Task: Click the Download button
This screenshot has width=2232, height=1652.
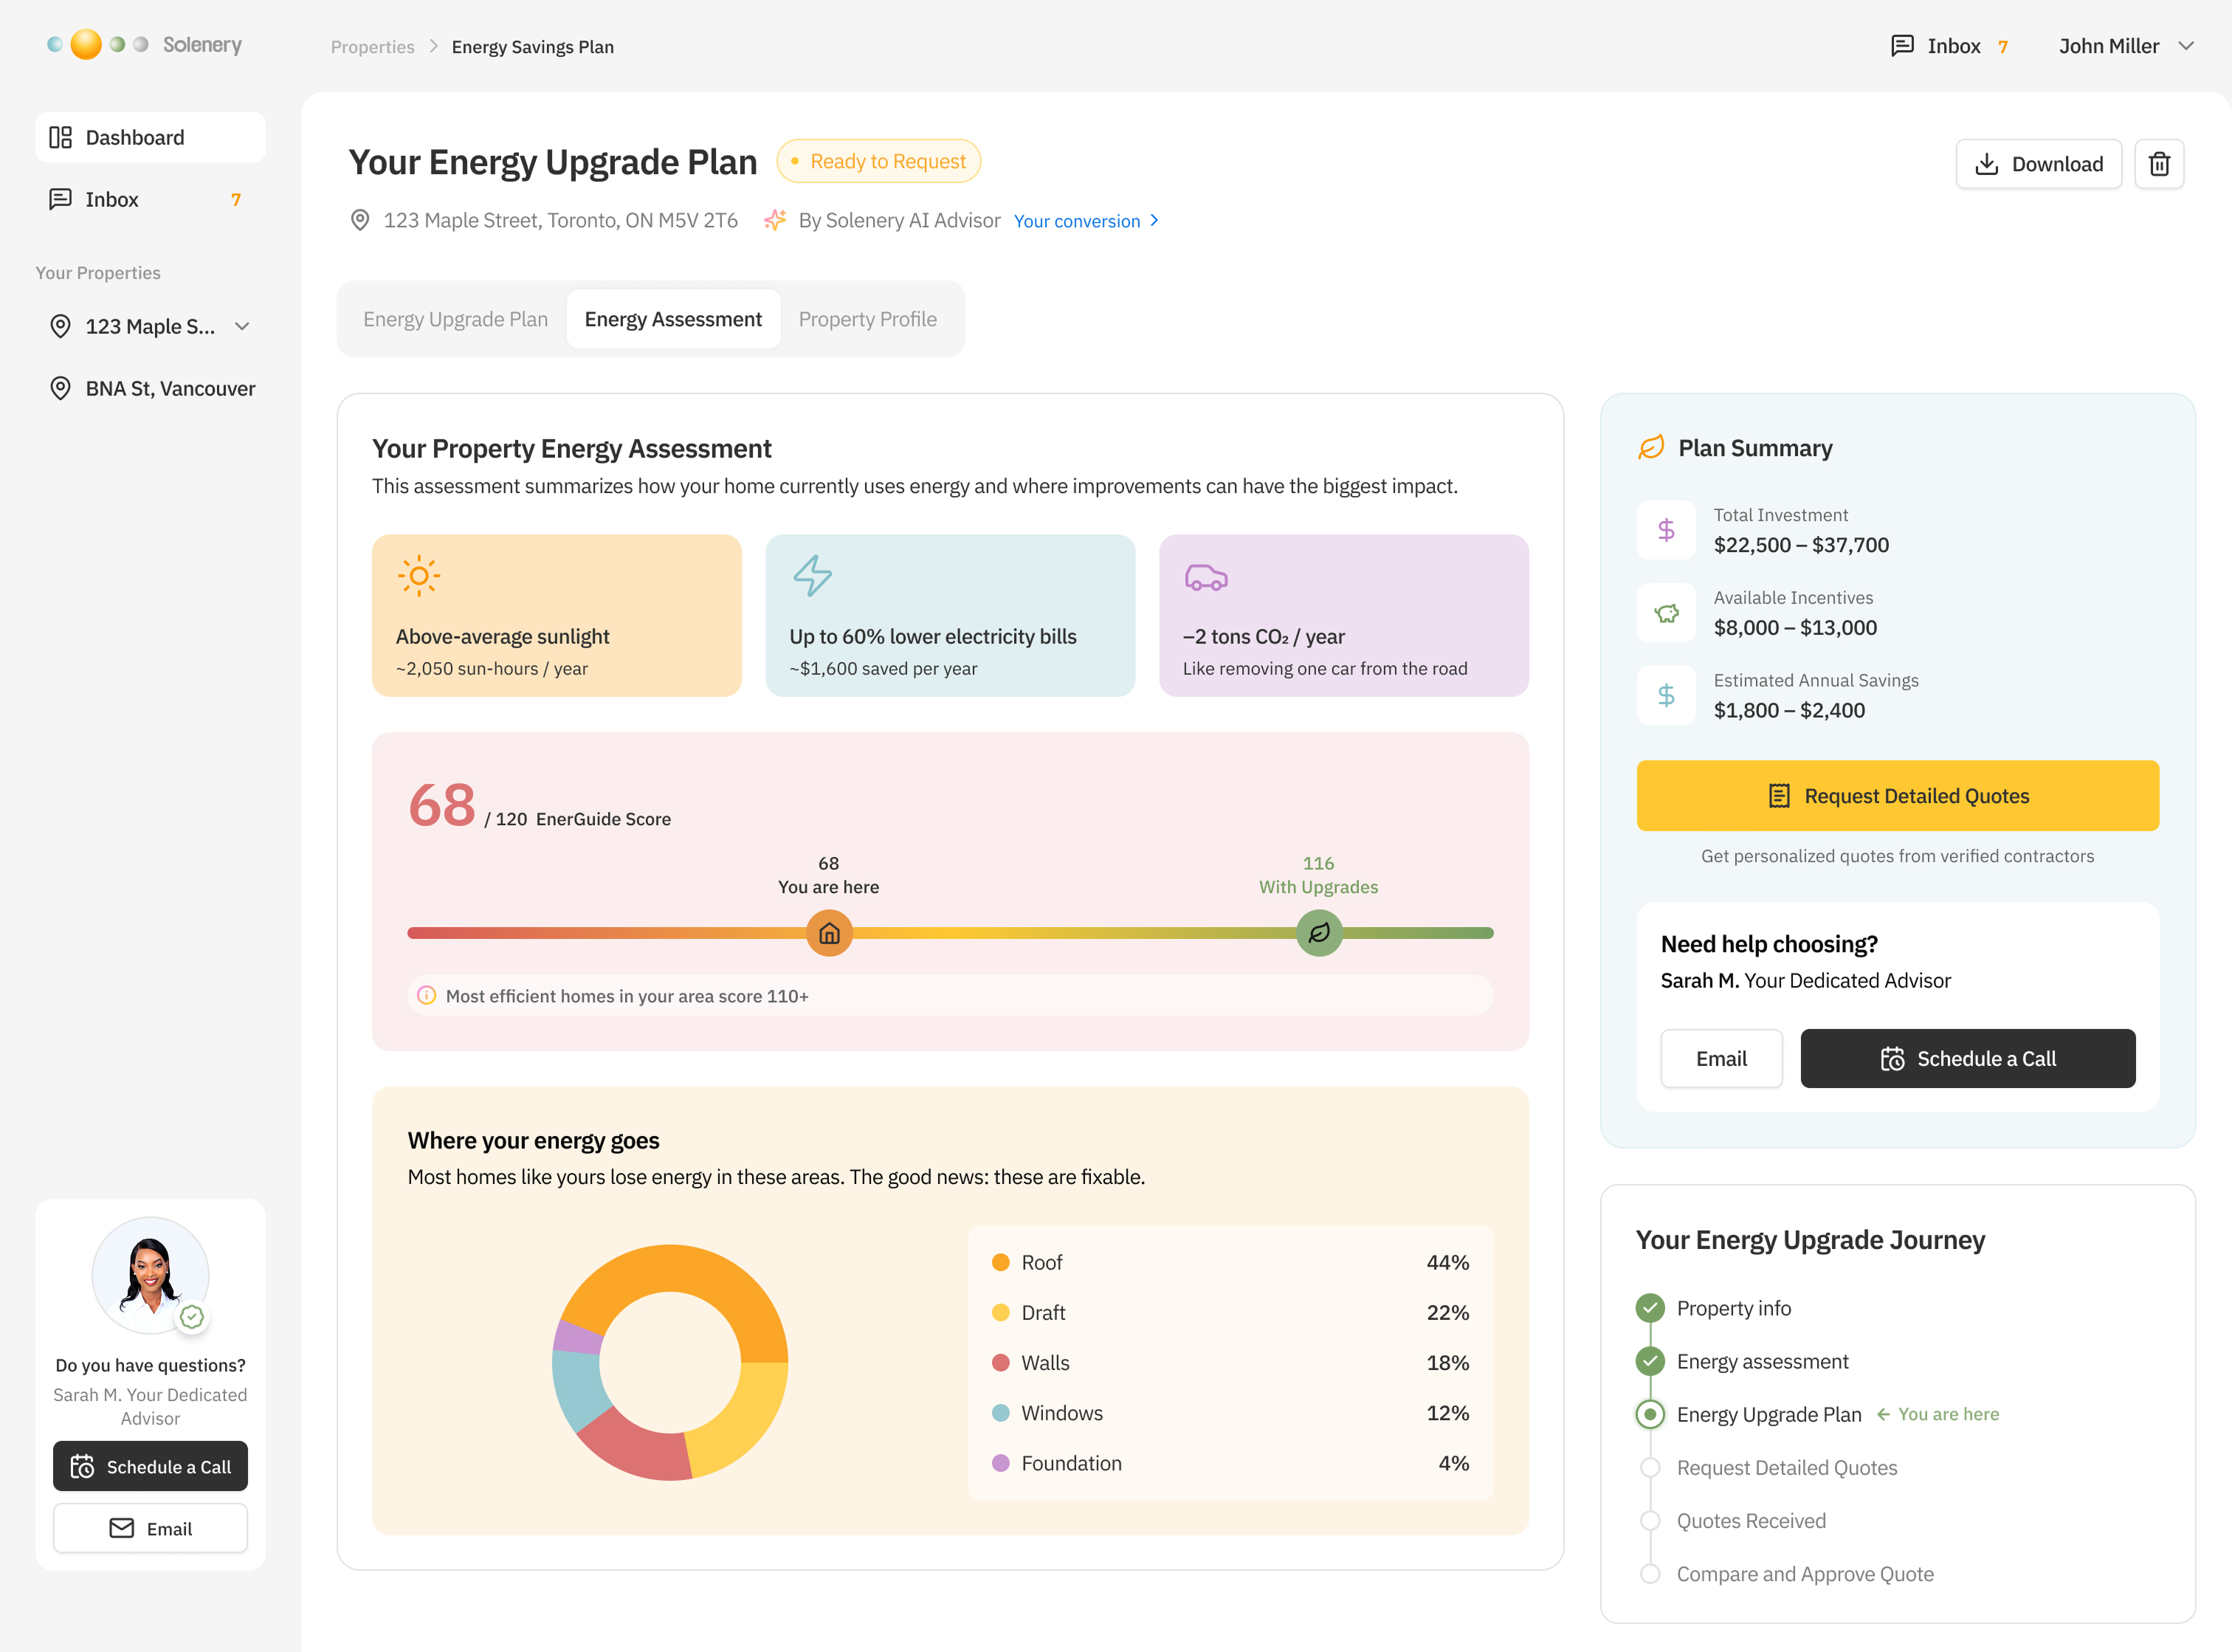Action: [x=2038, y=164]
